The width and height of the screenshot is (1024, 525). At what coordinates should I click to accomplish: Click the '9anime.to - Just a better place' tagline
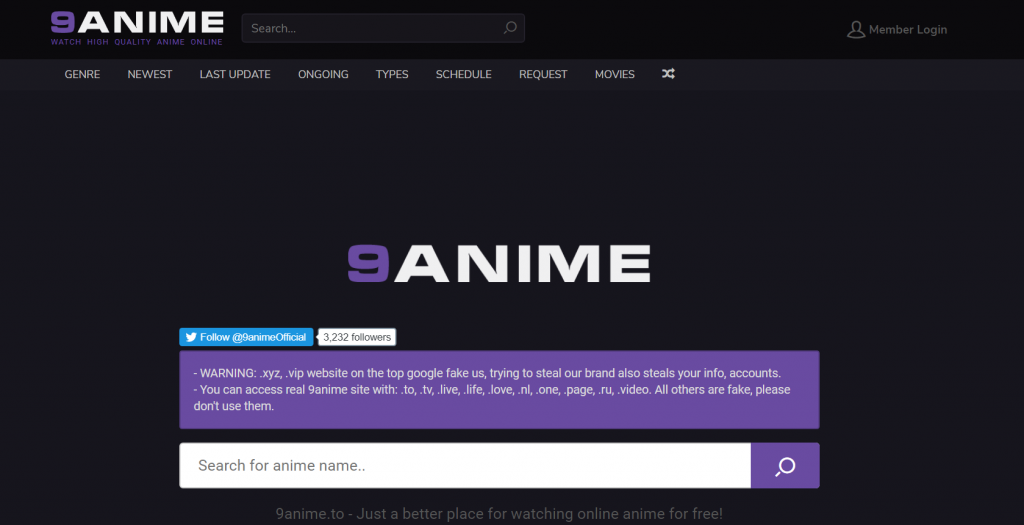pyautogui.click(x=499, y=514)
